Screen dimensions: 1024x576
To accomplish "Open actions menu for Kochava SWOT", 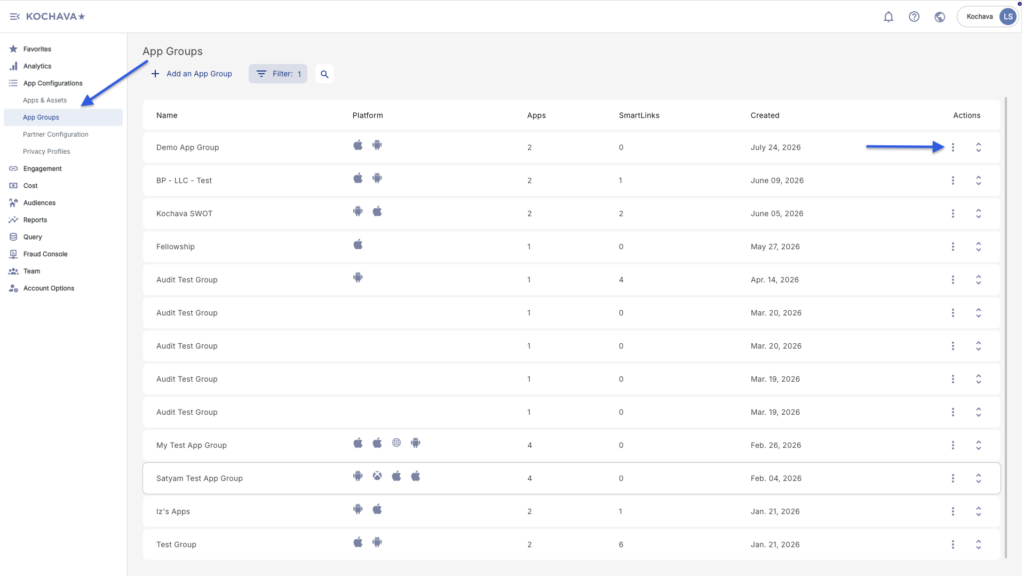I will 953,214.
